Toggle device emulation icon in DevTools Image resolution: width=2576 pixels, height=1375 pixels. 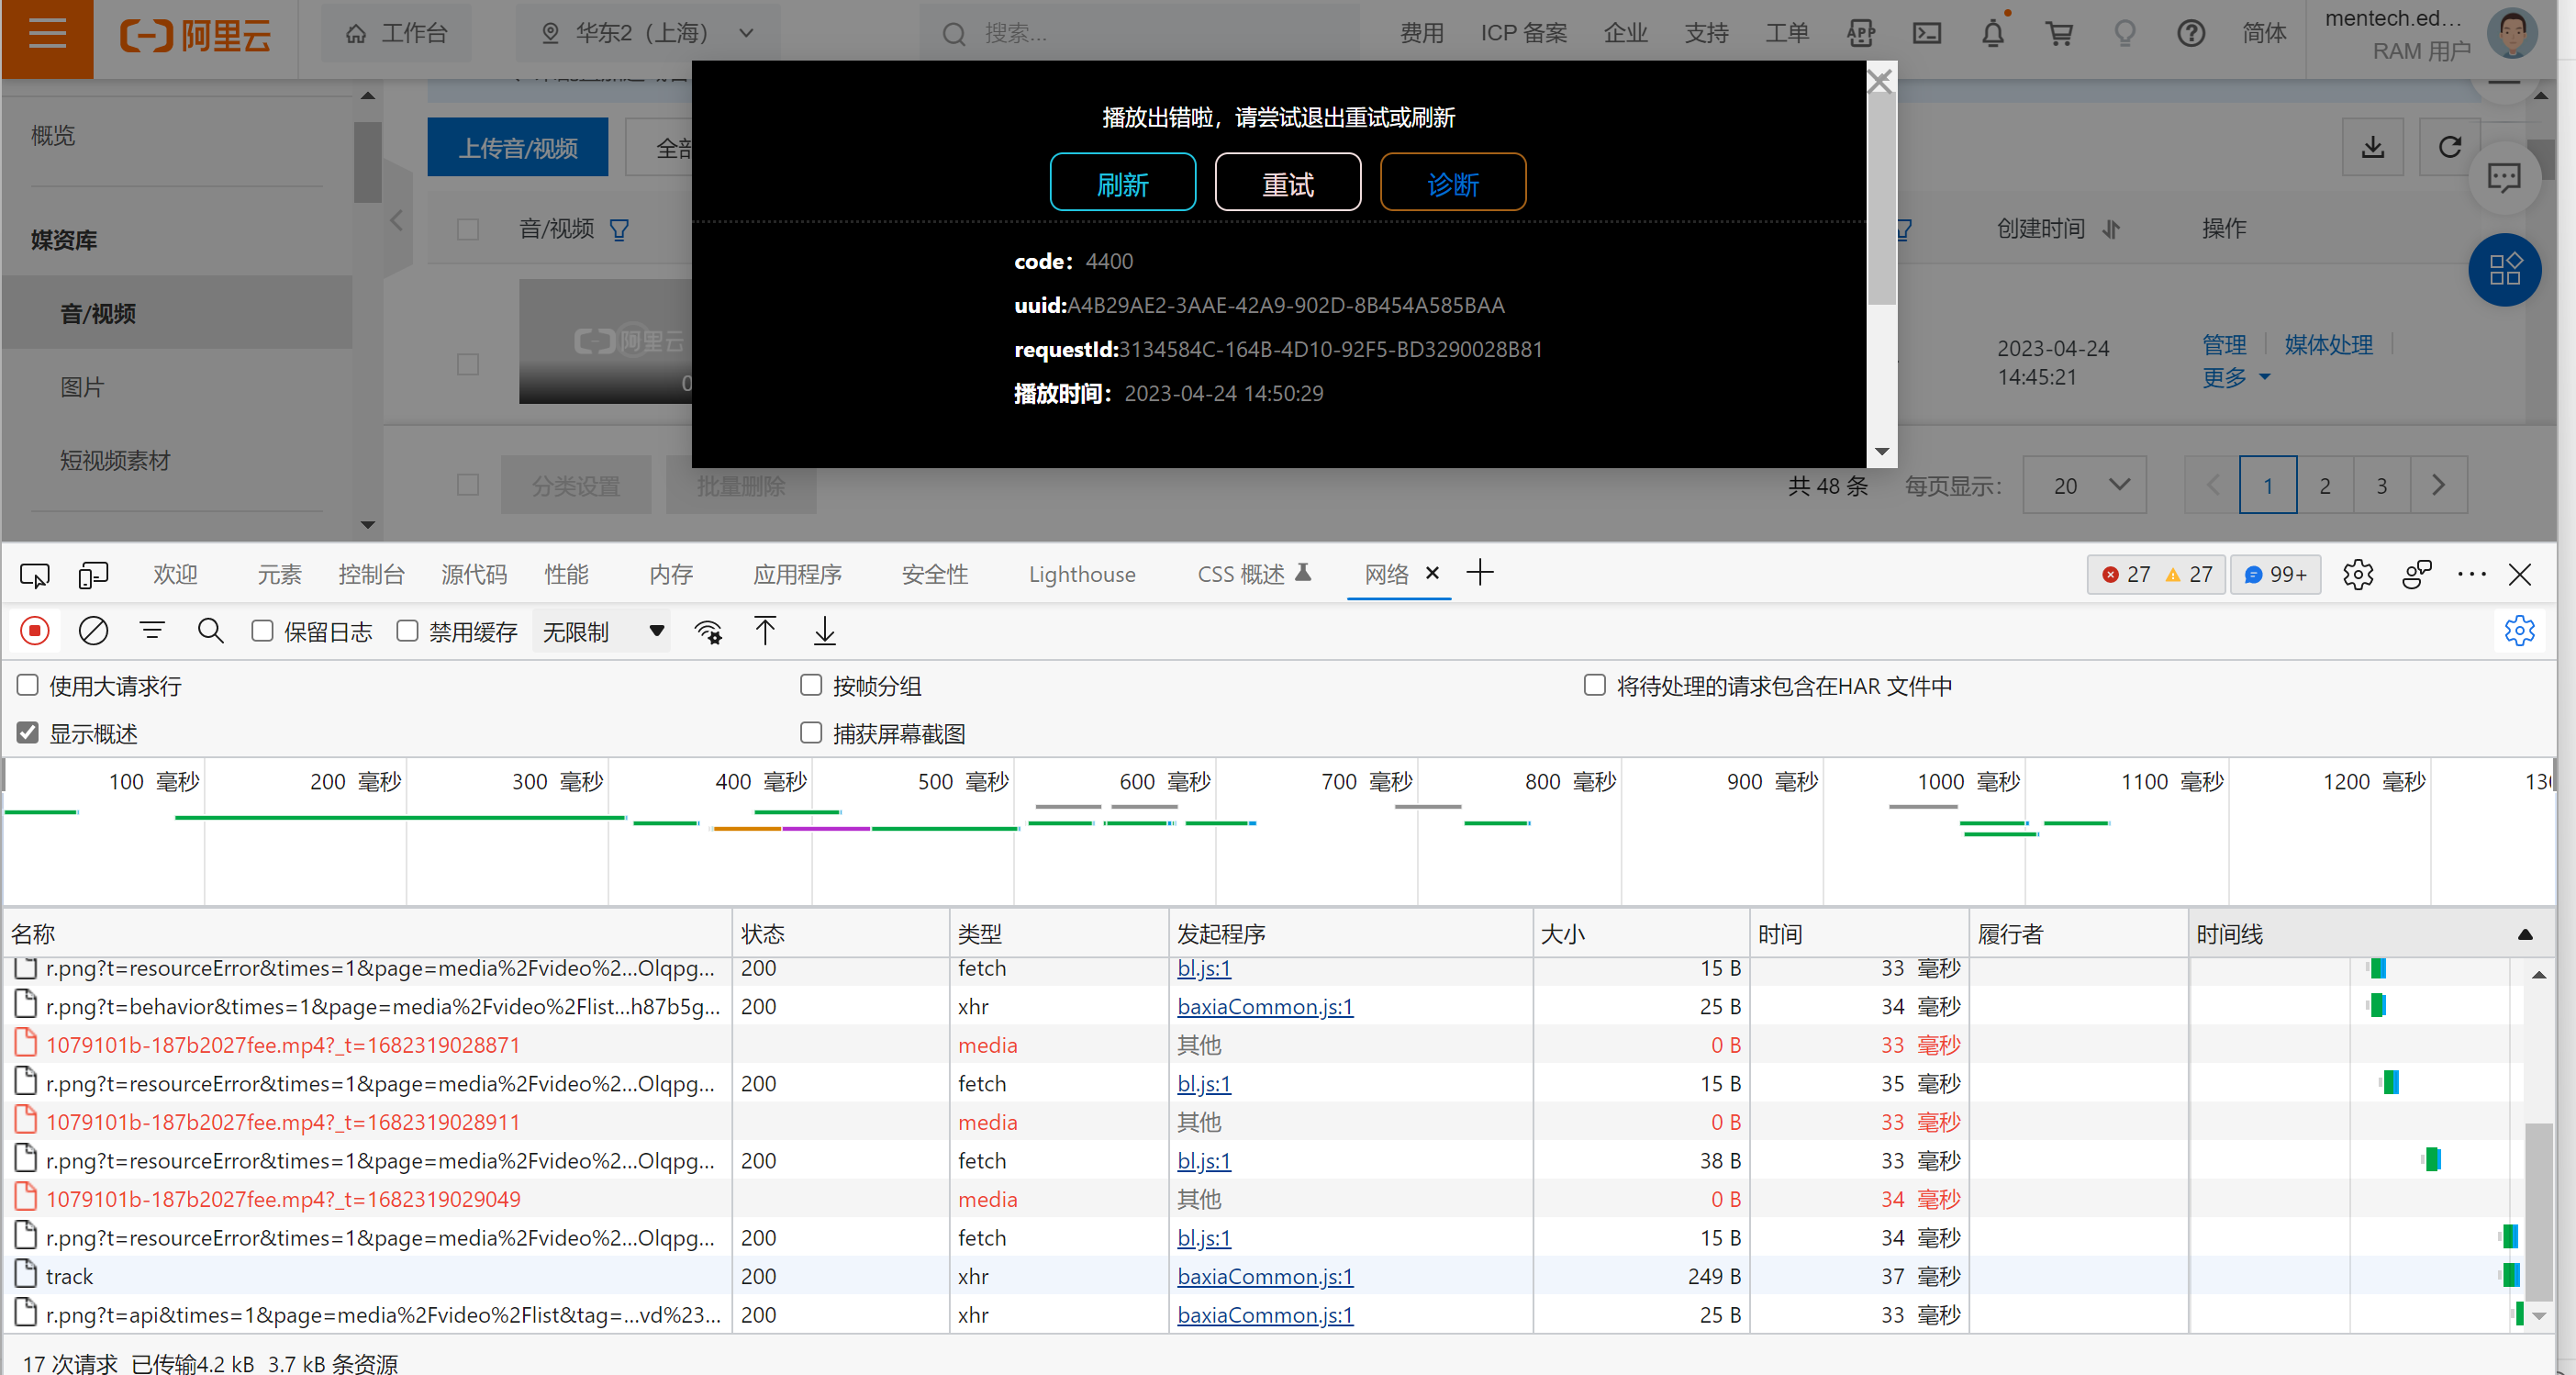93,575
